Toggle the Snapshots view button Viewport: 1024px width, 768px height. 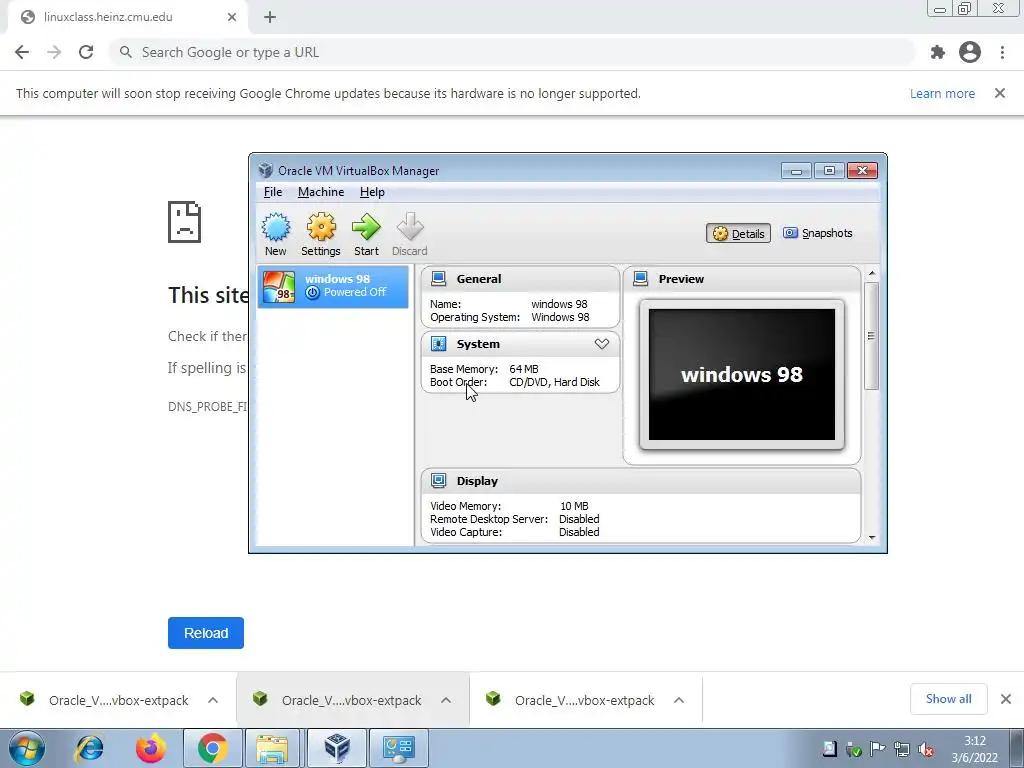[x=818, y=233]
